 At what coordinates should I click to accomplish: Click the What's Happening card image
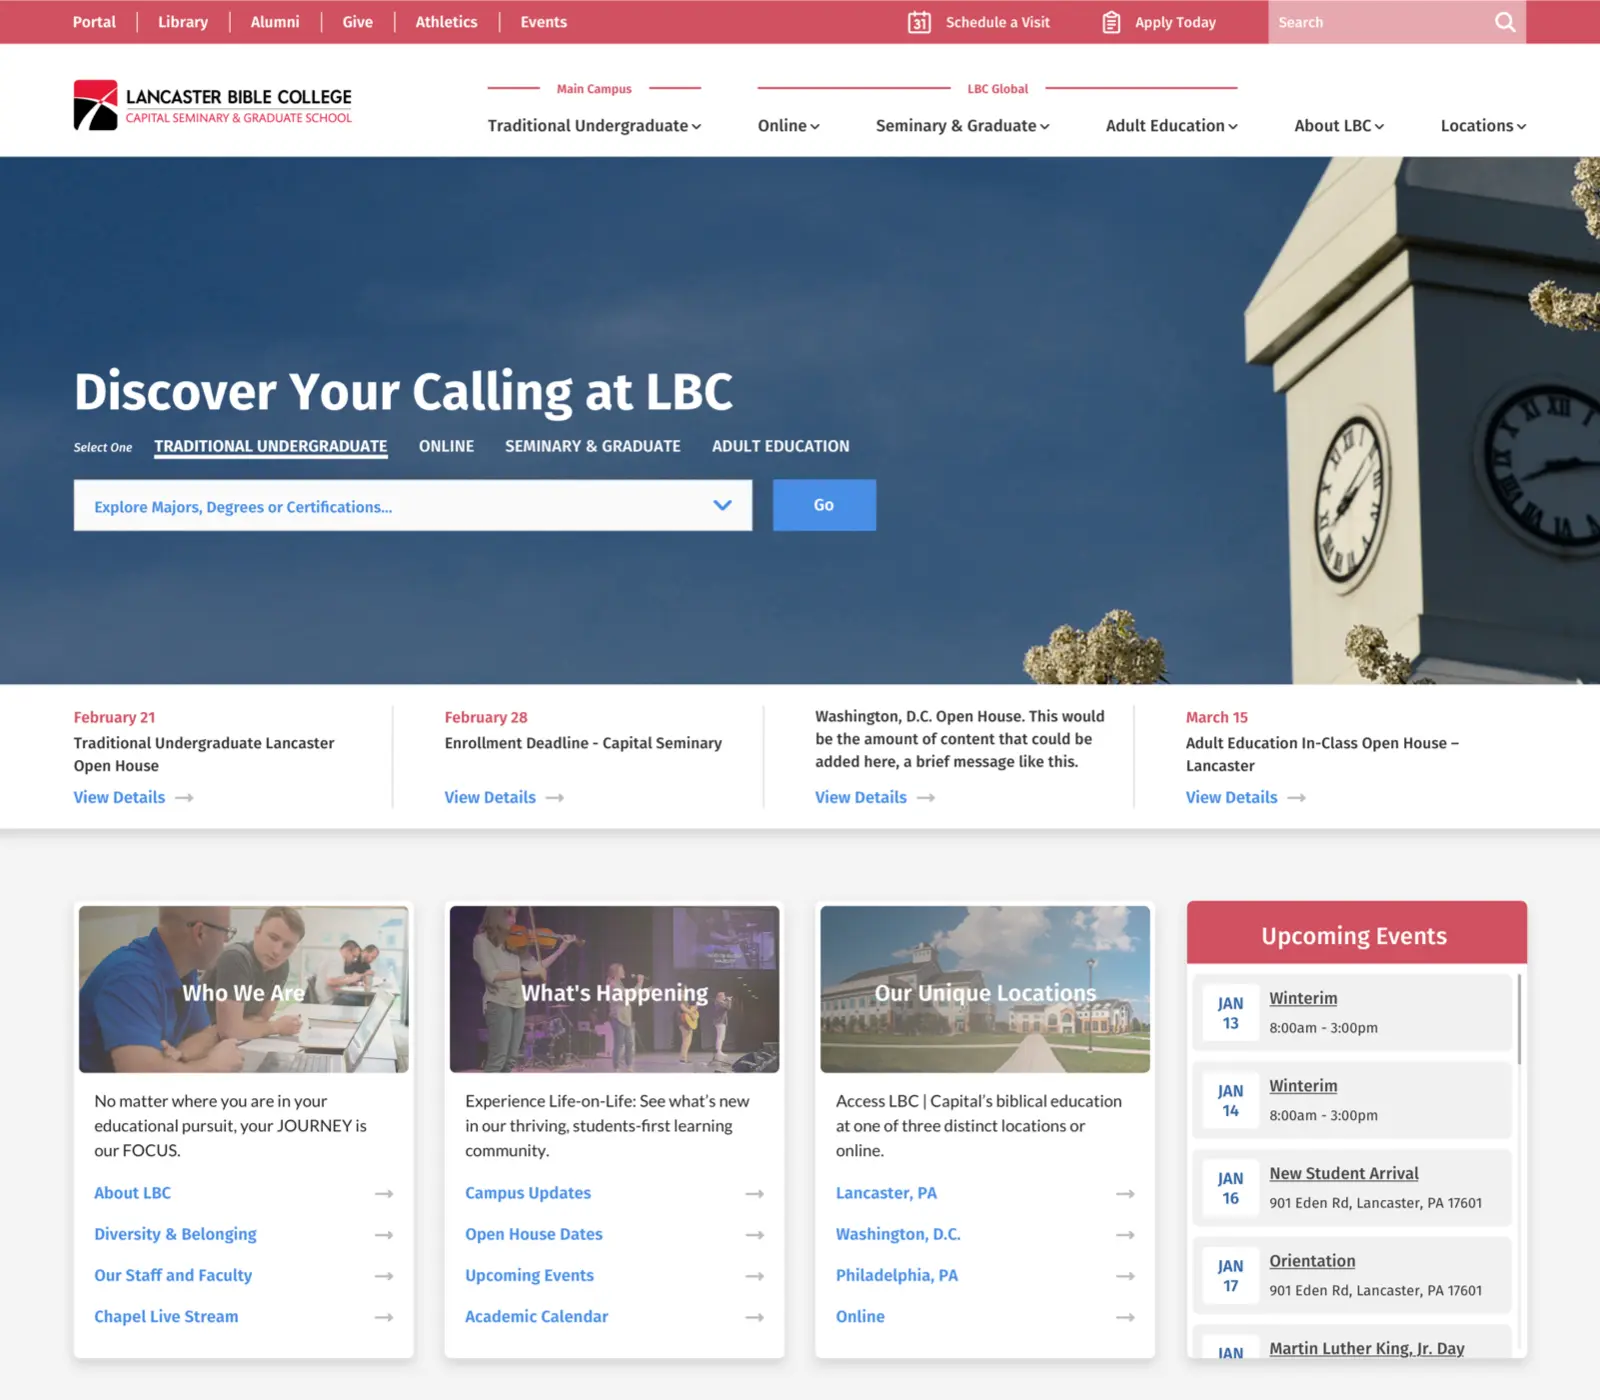pos(614,989)
